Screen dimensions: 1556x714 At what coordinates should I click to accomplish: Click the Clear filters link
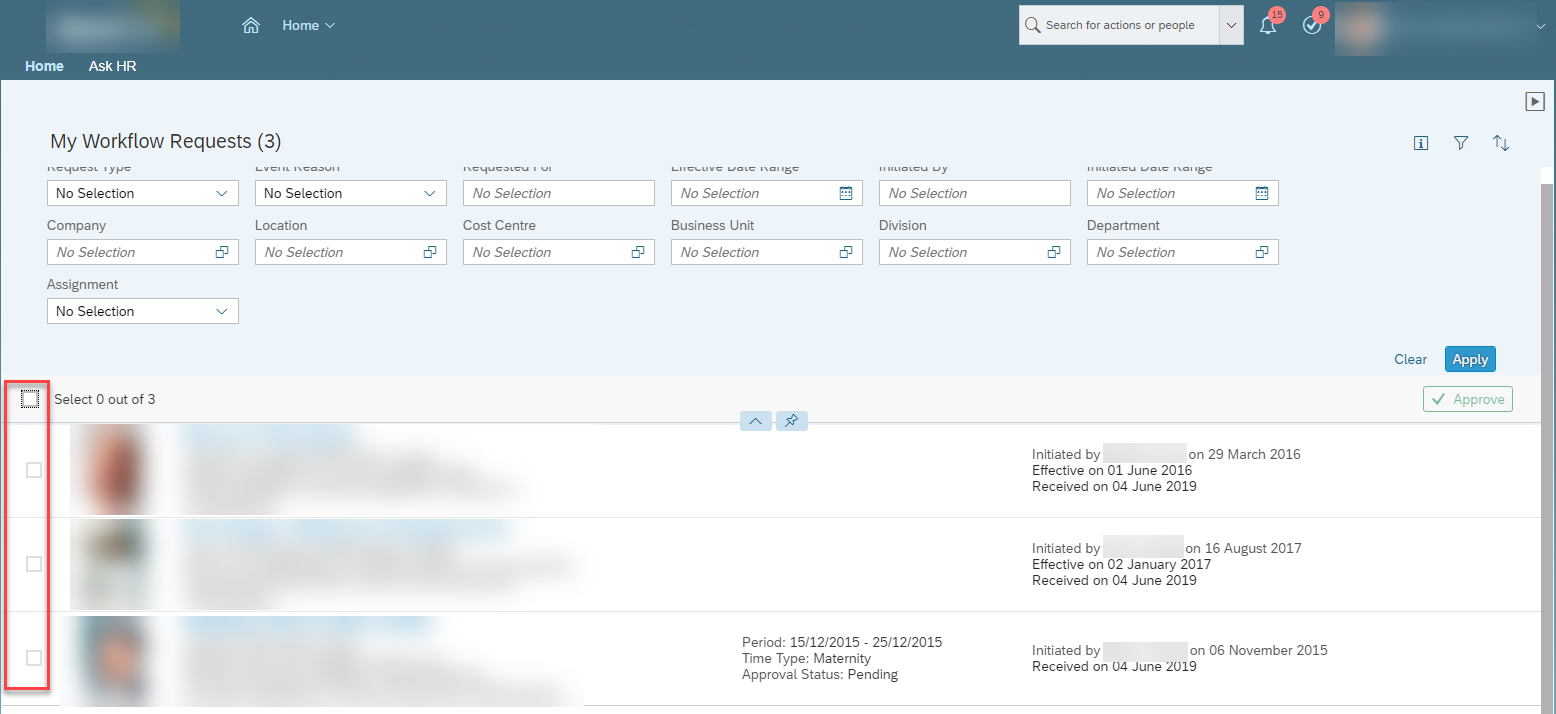tap(1411, 359)
